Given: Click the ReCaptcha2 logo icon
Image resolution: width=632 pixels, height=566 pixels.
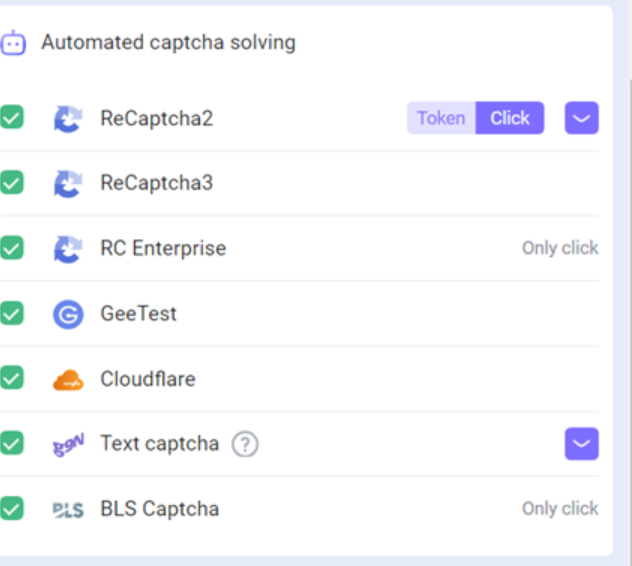Looking at the screenshot, I should pos(68,119).
